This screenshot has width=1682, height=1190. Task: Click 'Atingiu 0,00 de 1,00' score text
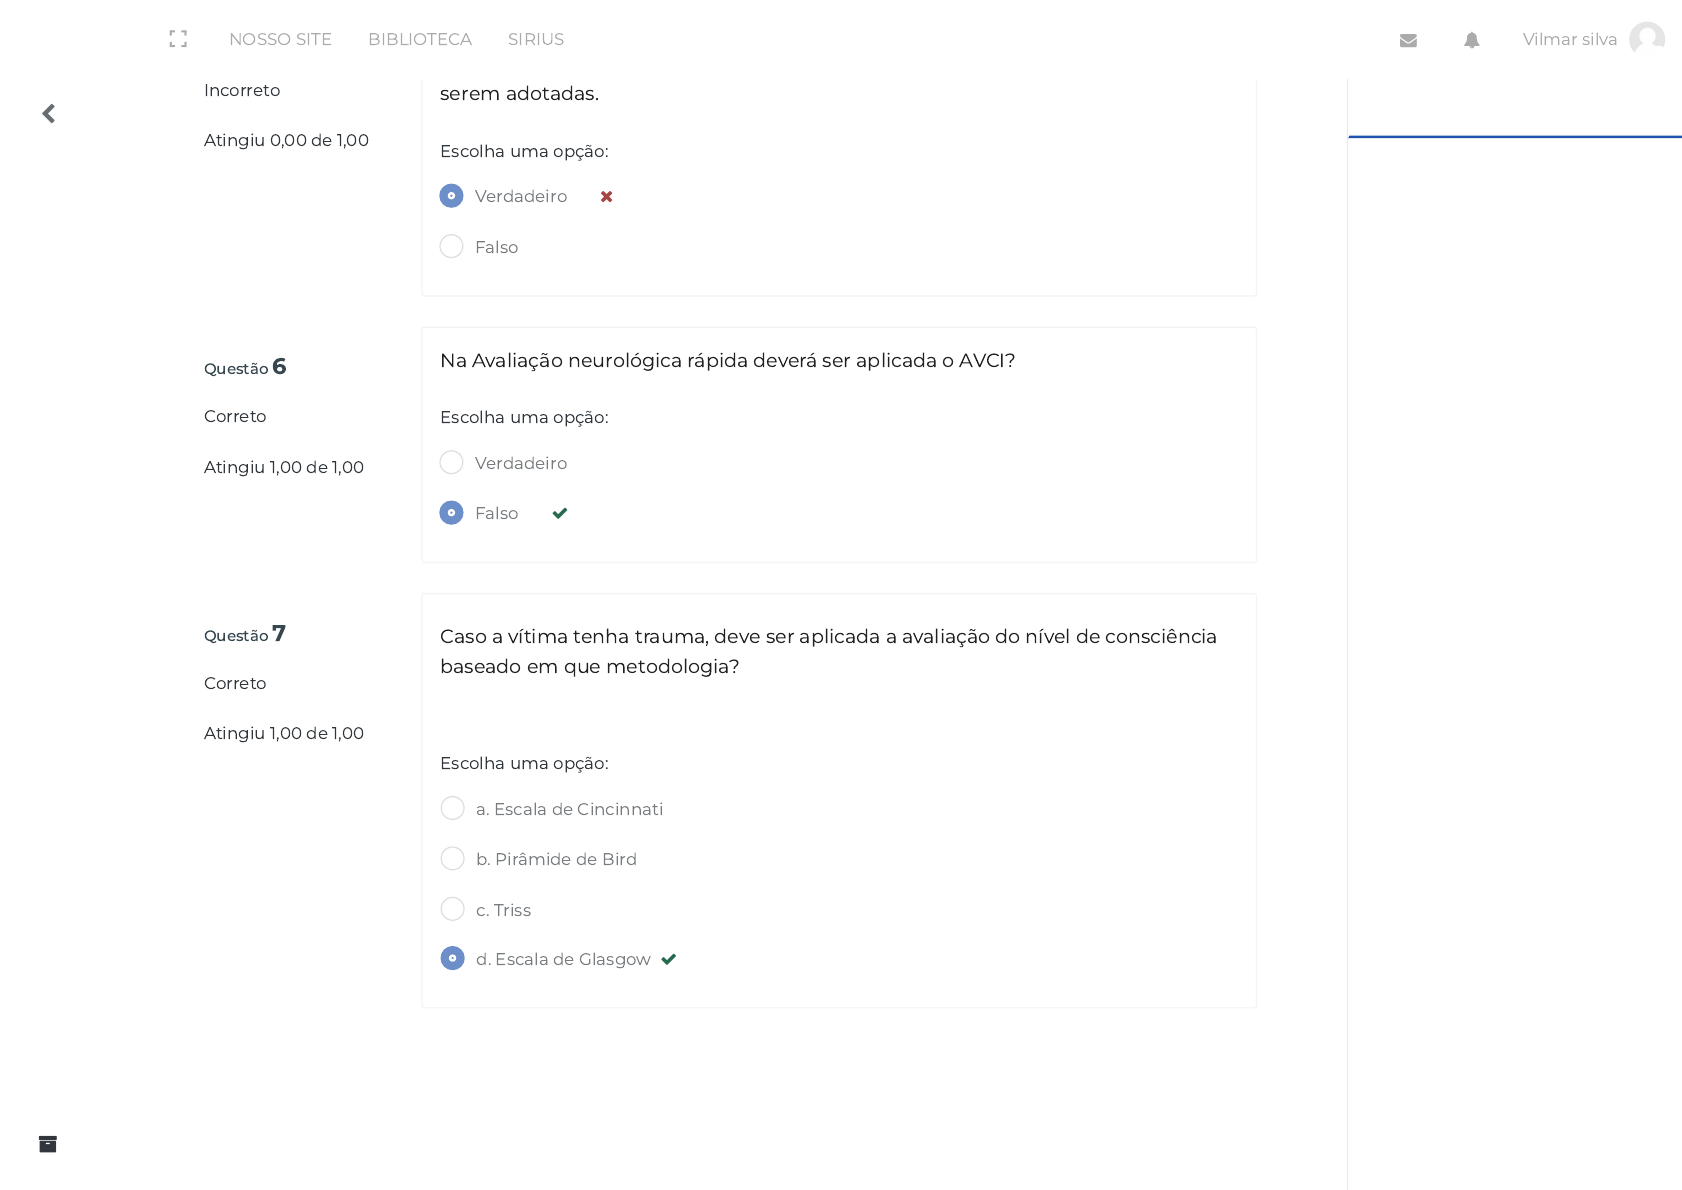(286, 140)
